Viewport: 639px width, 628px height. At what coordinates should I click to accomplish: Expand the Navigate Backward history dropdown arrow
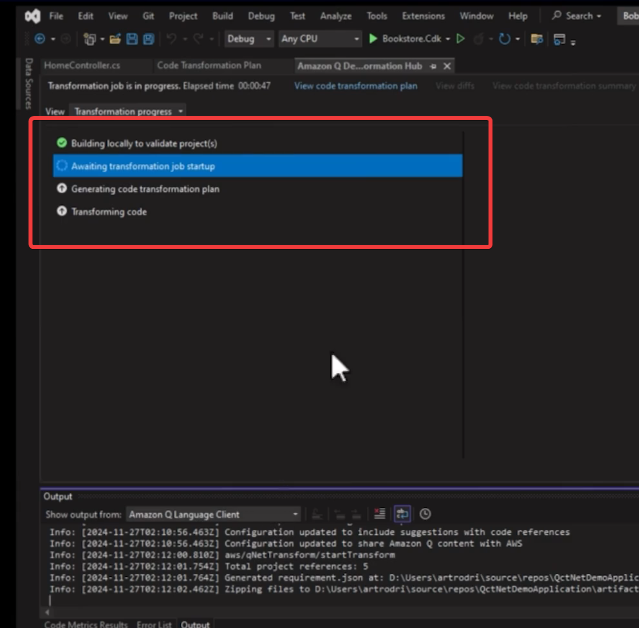[x=53, y=39]
